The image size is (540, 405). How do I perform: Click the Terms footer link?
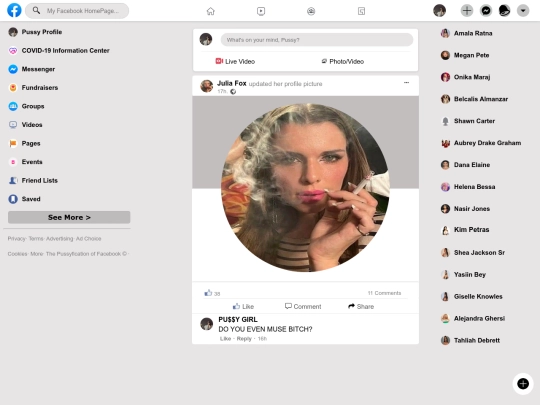coord(36,239)
